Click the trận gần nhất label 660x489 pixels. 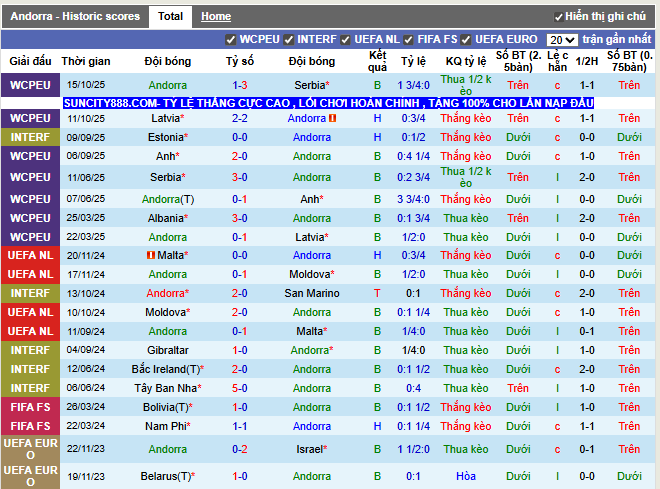(x=617, y=40)
